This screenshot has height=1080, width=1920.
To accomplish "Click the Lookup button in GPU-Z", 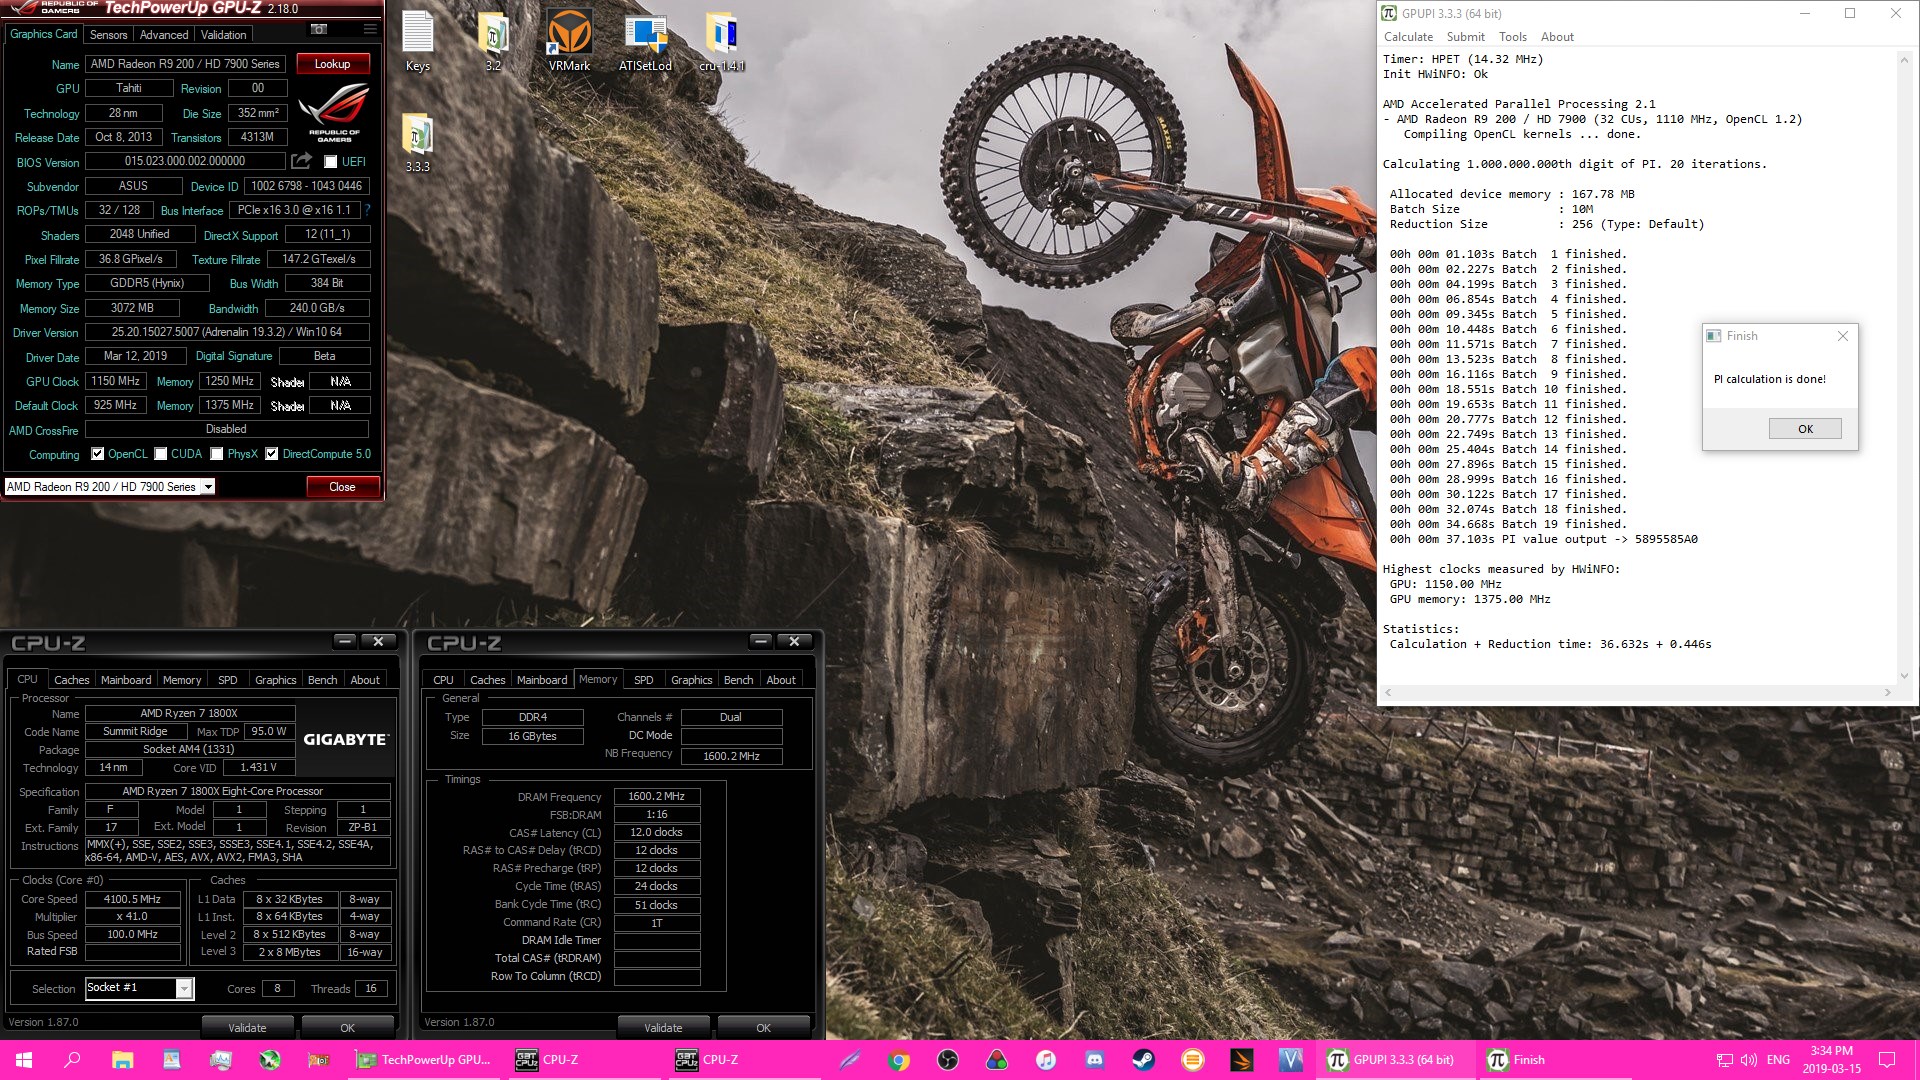I will (333, 64).
